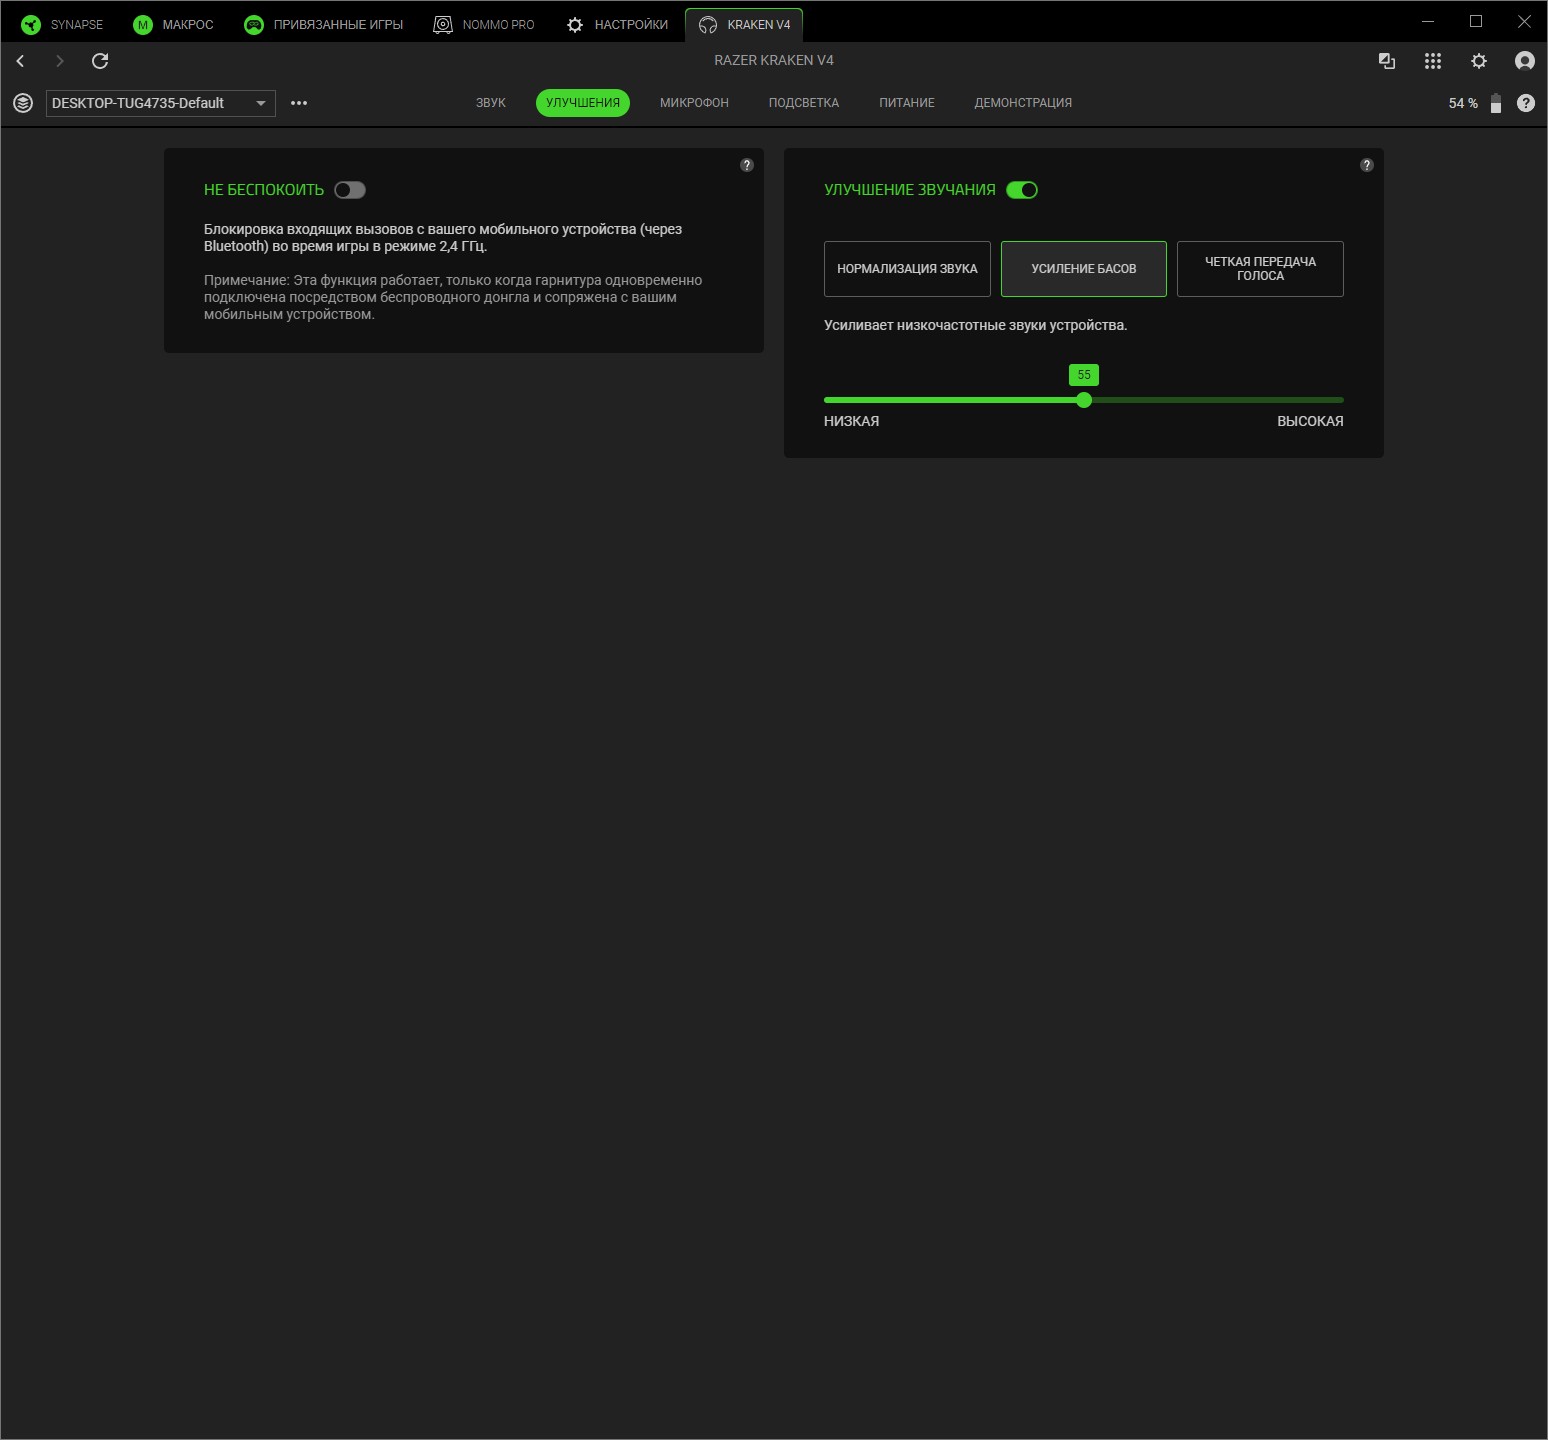This screenshot has width=1548, height=1440.
Task: Choose Четкая передача голоса enhancement
Action: coord(1260,269)
